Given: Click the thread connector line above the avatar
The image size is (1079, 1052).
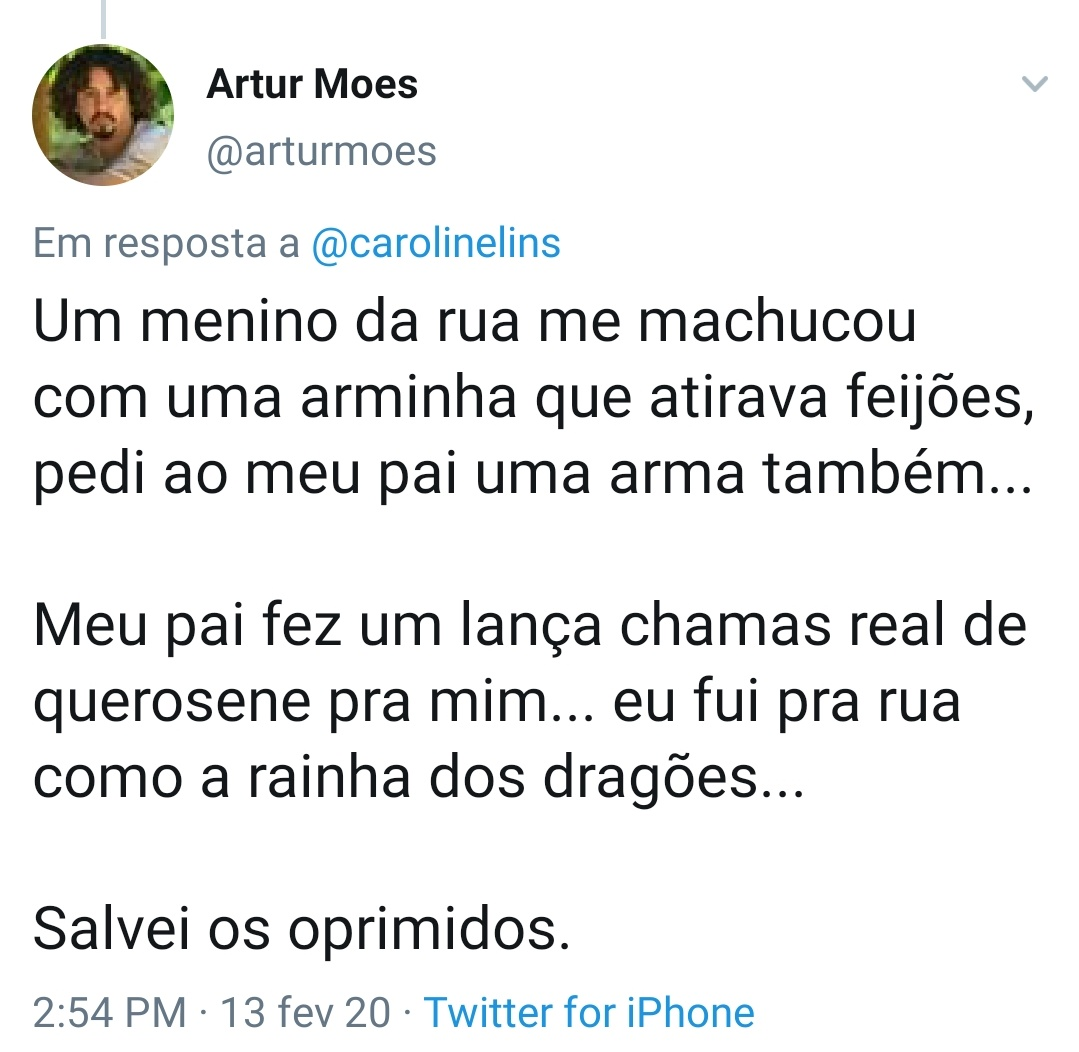Looking at the screenshot, I should tap(103, 18).
